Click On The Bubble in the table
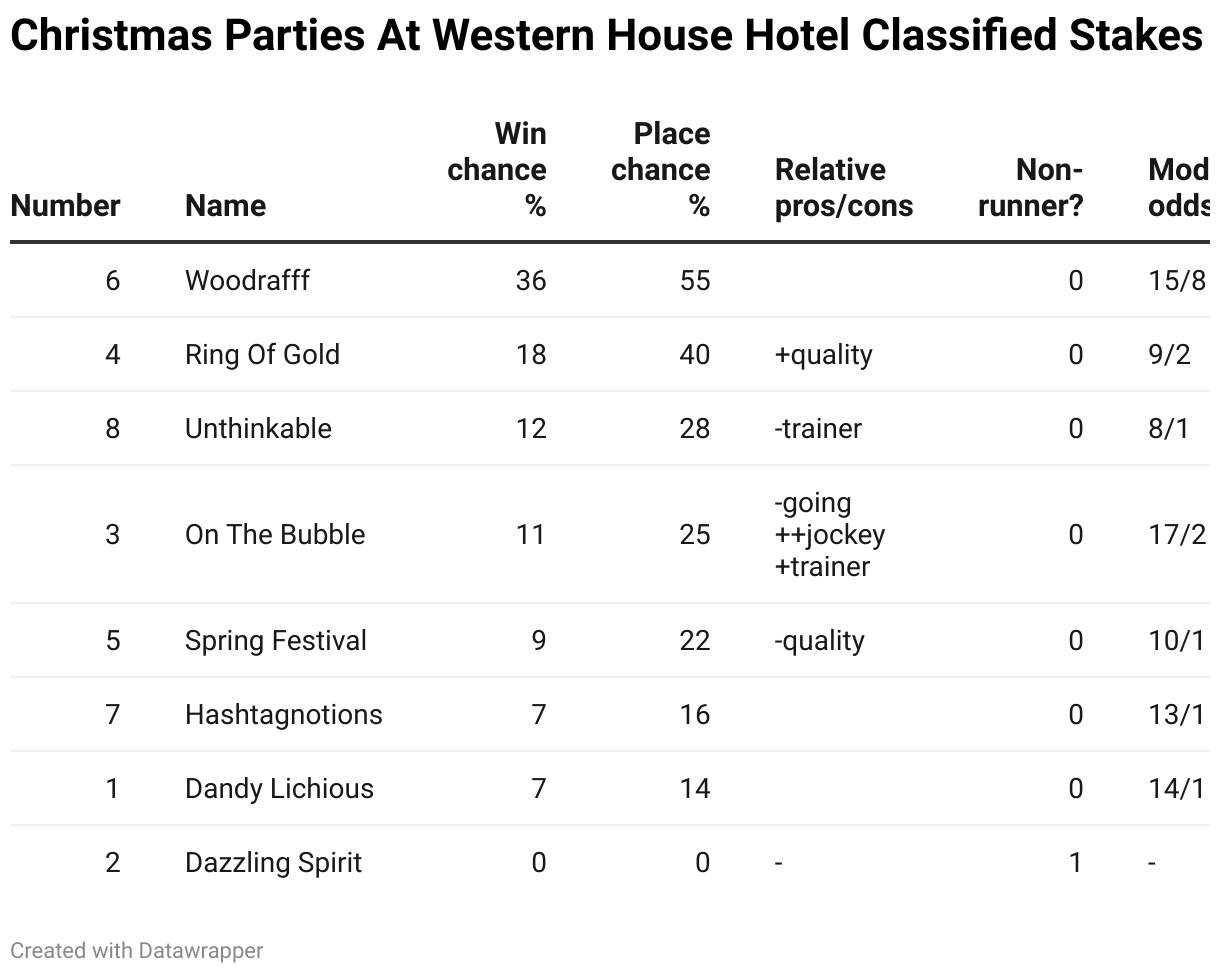 (x=275, y=534)
